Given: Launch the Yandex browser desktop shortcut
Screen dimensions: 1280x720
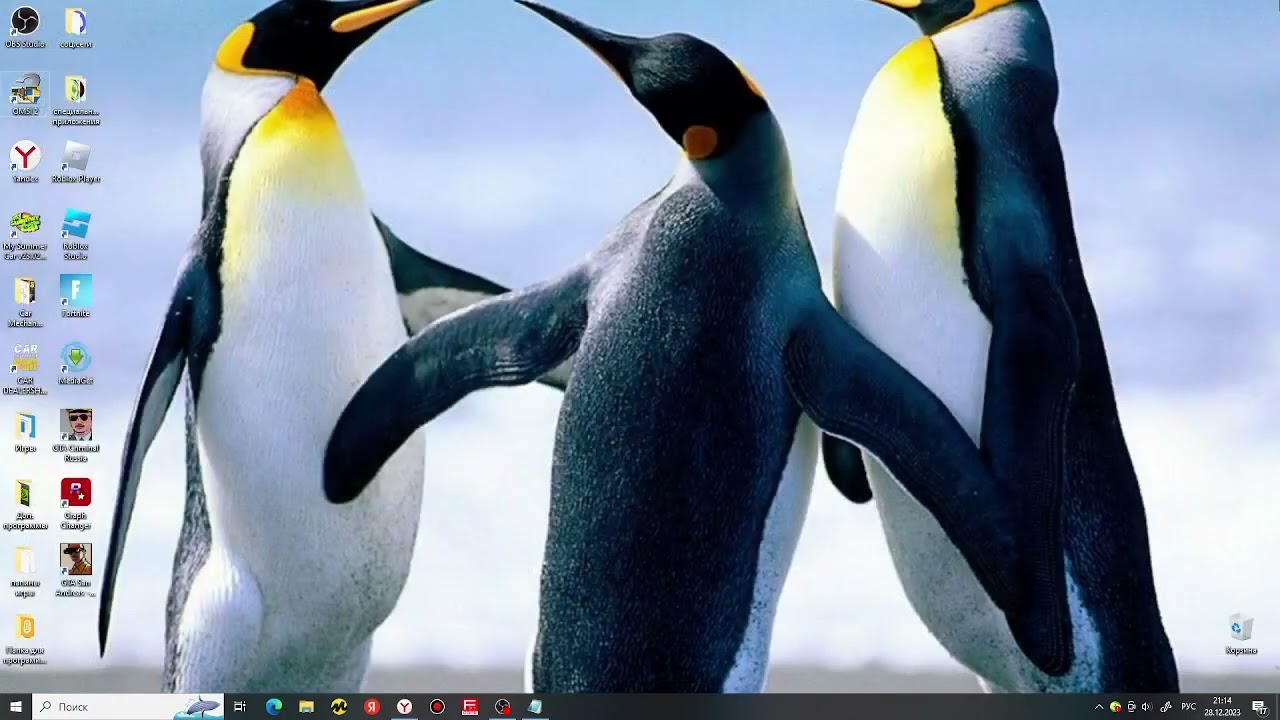Looking at the screenshot, I should pos(25,162).
